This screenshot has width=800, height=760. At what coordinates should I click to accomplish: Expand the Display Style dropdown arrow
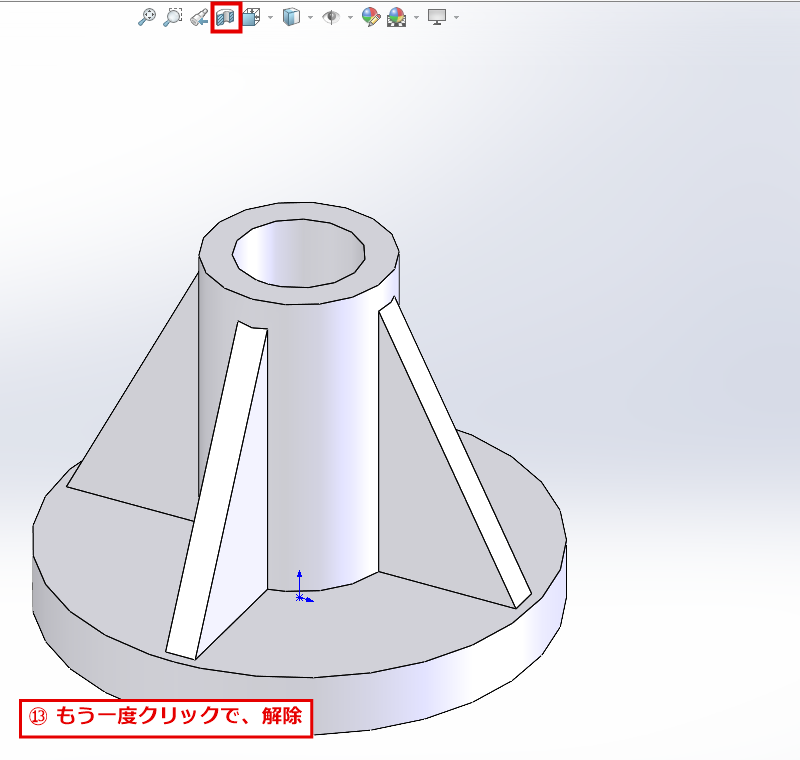click(x=310, y=18)
